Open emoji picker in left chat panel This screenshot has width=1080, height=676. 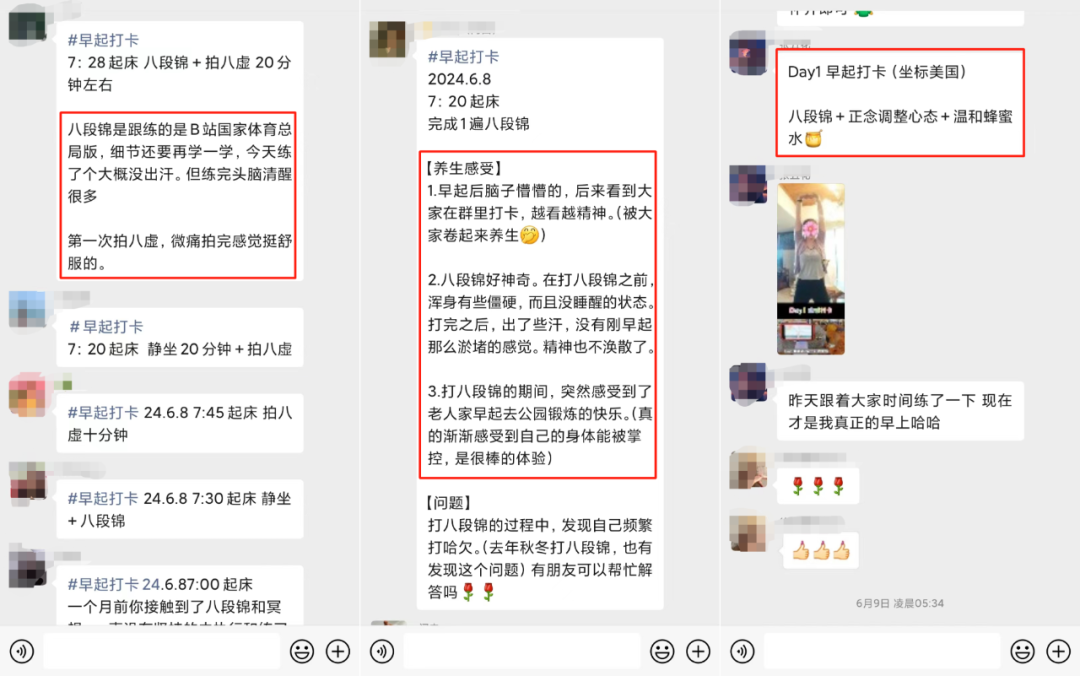(302, 651)
